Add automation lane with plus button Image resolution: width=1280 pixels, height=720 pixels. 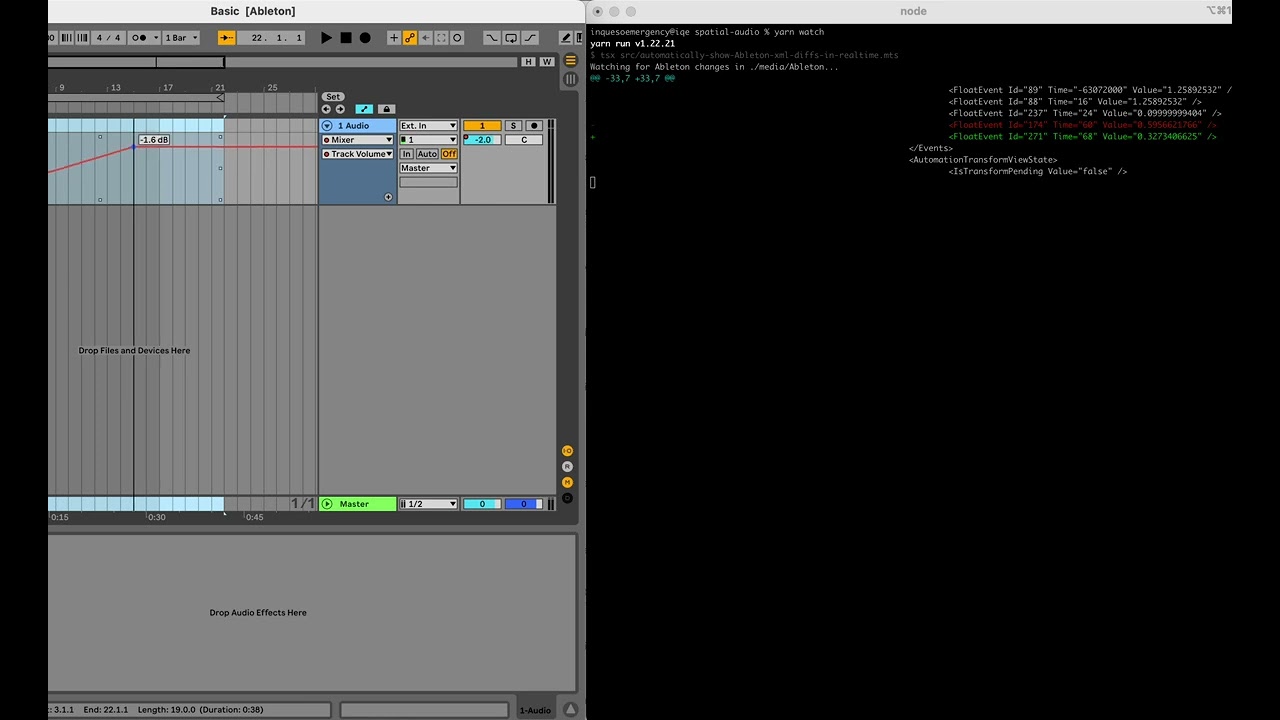point(388,197)
